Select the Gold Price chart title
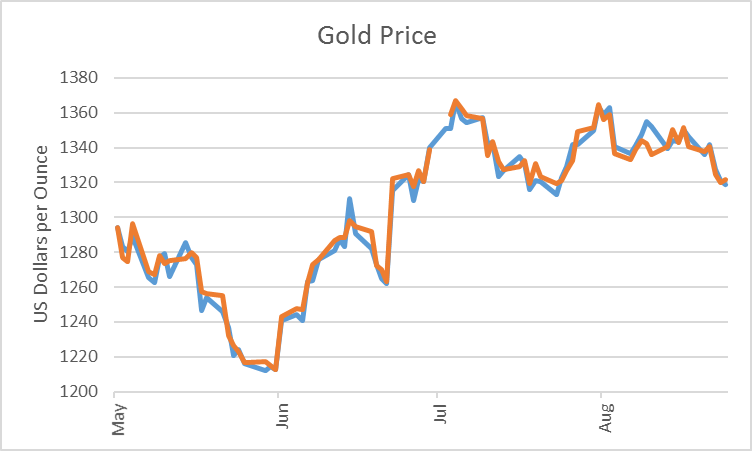Screen dimensions: 752x451 click(376, 36)
